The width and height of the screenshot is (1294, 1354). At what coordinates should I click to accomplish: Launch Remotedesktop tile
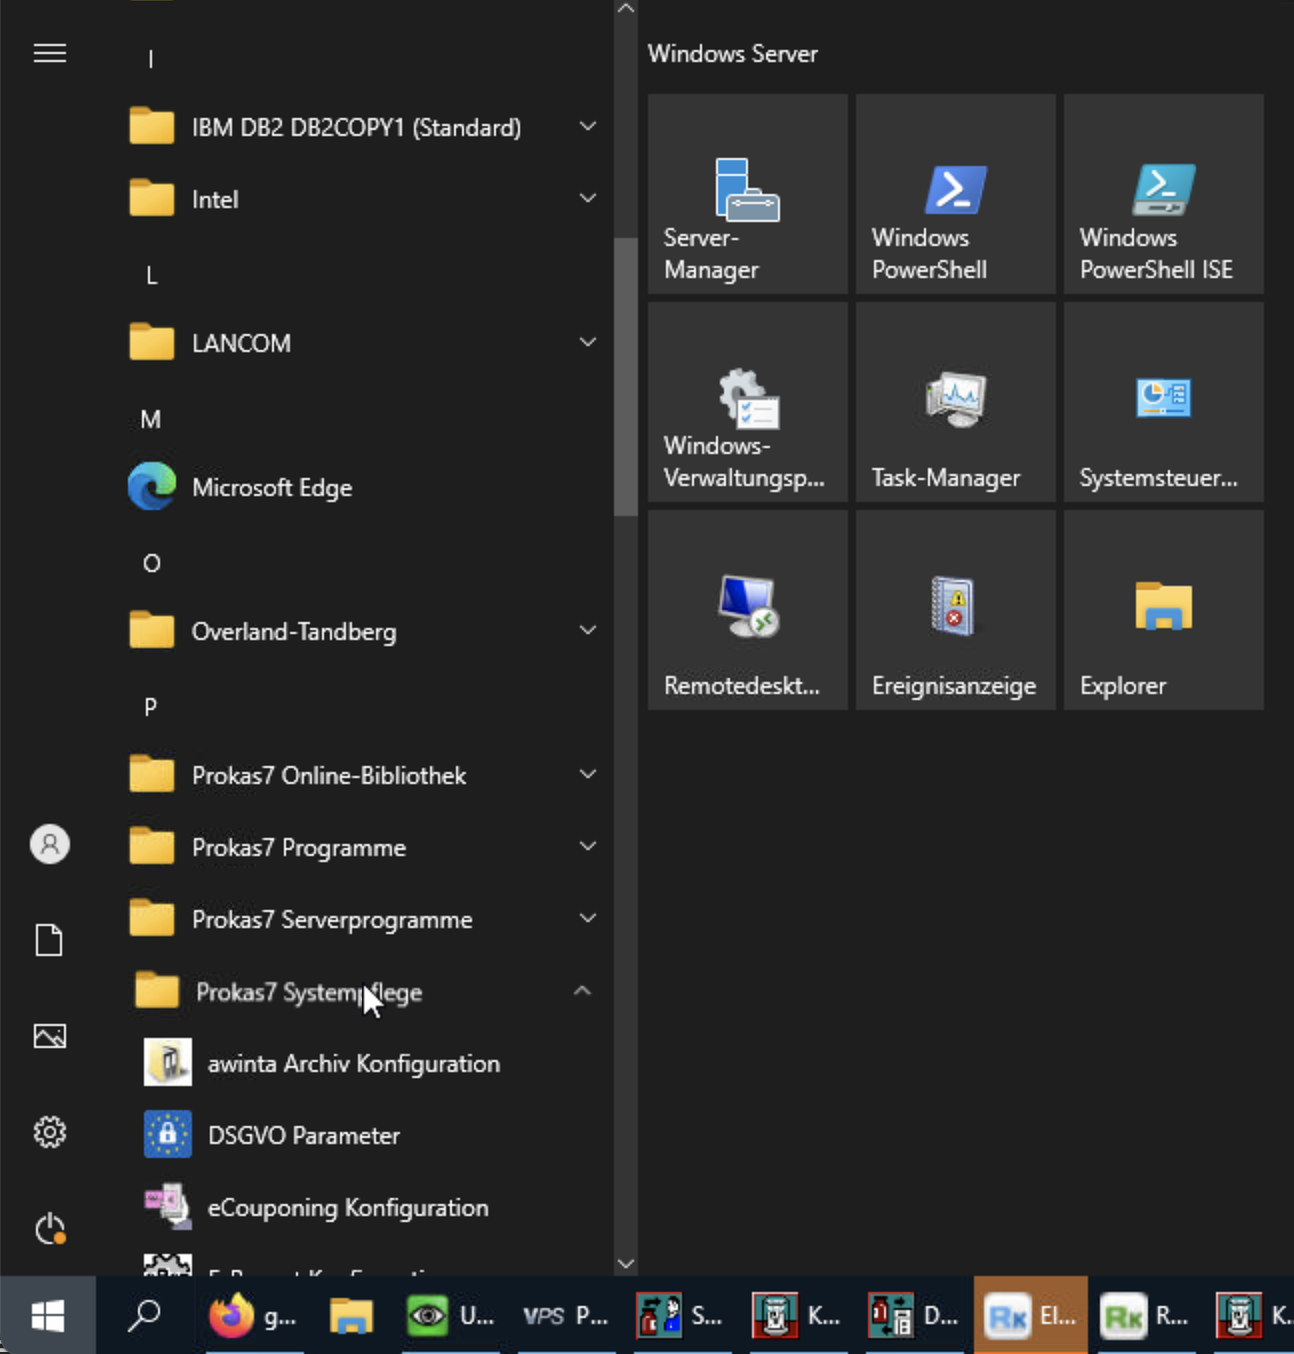tap(747, 610)
